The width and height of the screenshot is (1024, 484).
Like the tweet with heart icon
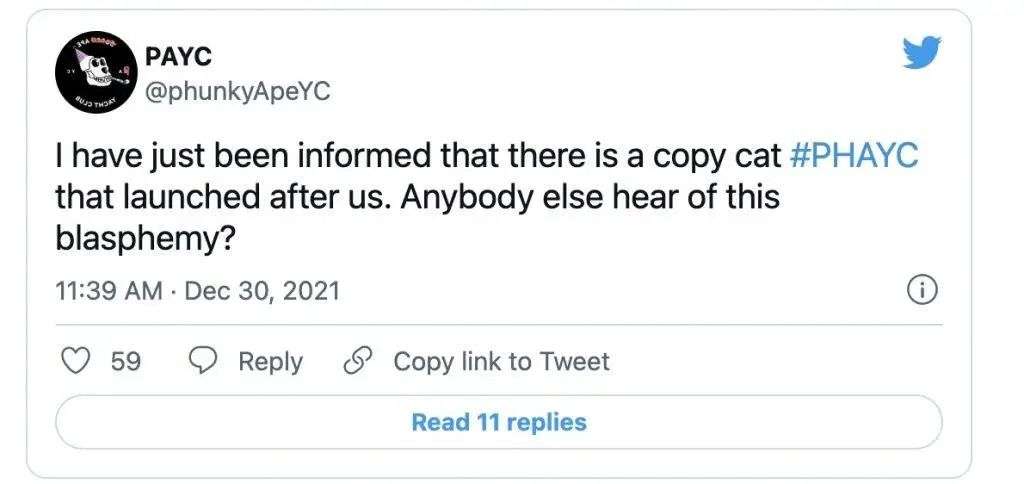75,361
